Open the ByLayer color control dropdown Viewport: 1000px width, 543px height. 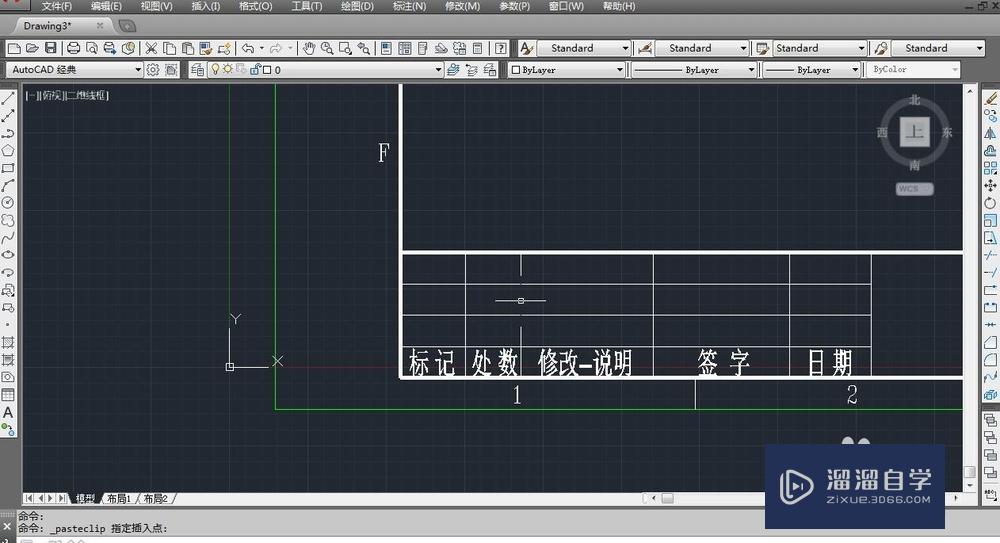619,70
